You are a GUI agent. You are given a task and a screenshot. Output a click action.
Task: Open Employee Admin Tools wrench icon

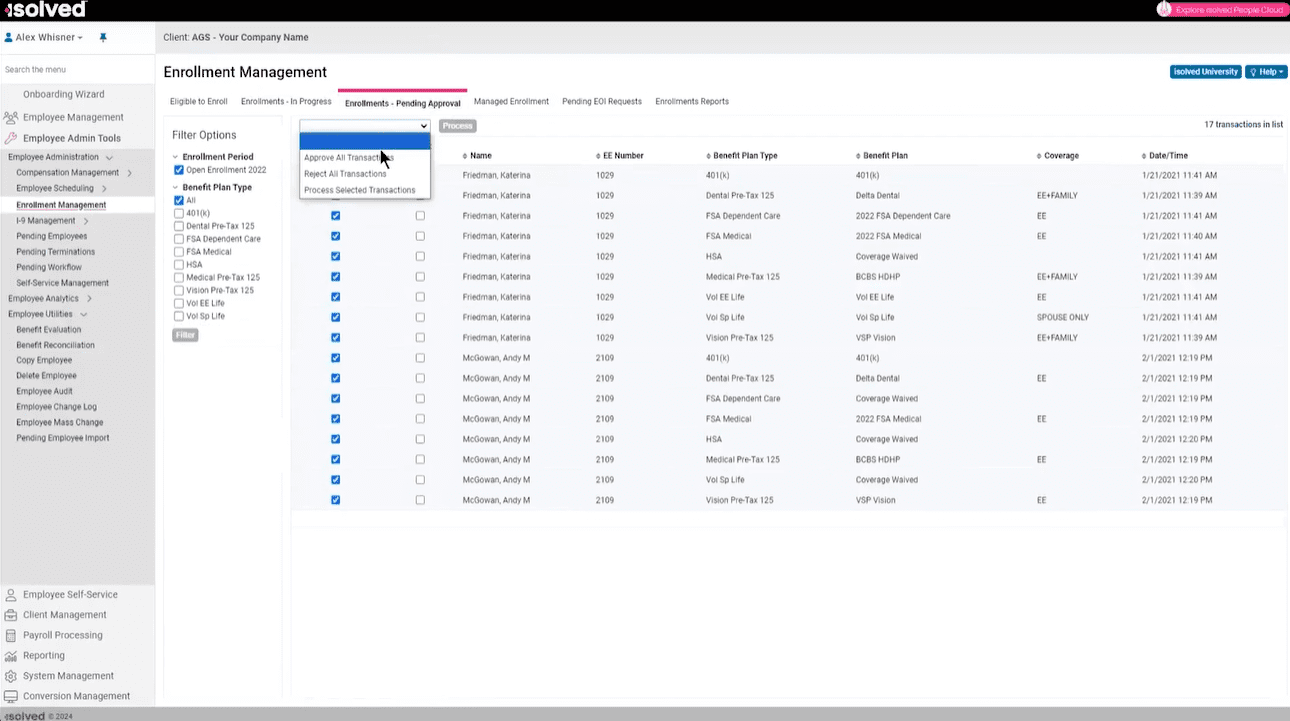click(x=11, y=138)
